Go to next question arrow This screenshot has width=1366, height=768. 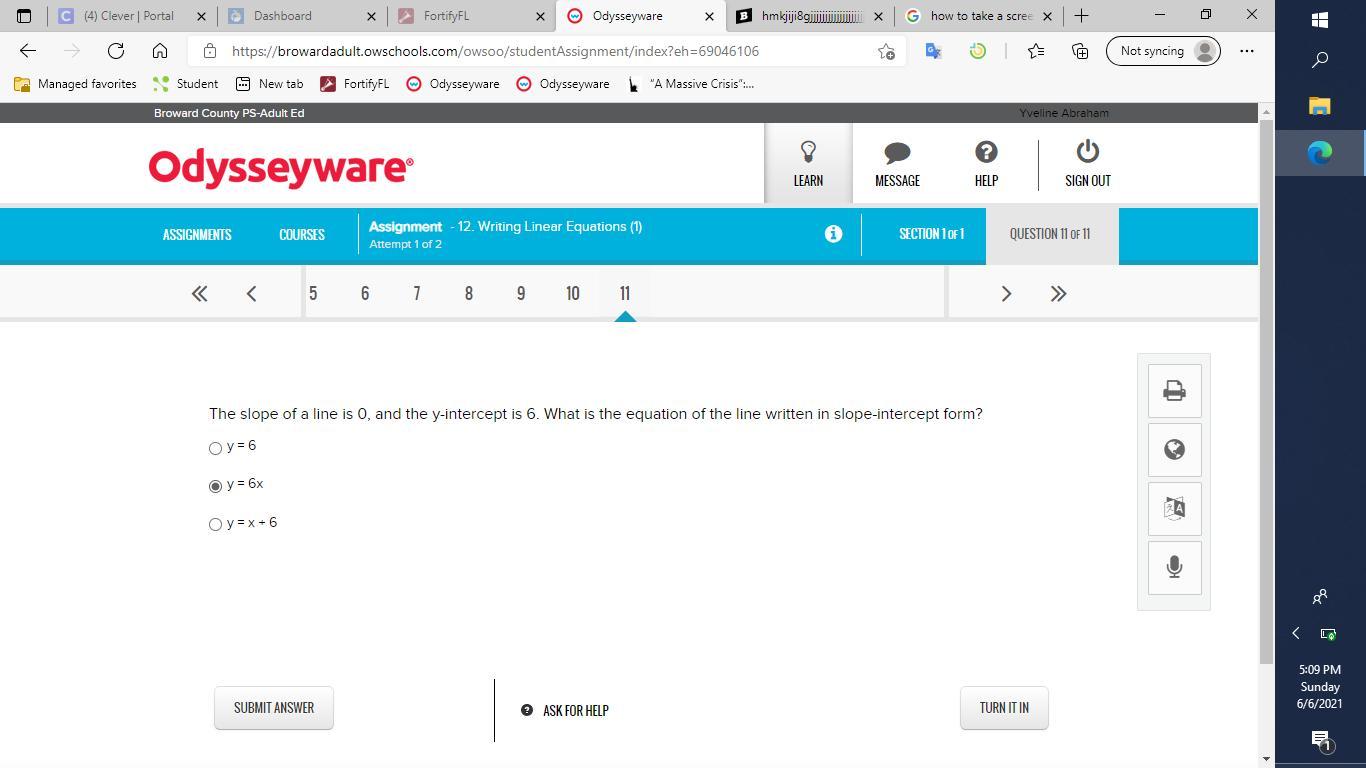coord(1006,293)
